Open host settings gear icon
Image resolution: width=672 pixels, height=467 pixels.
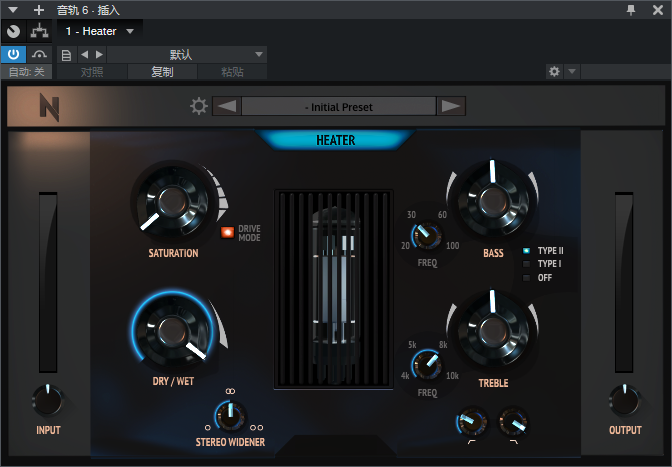(555, 72)
